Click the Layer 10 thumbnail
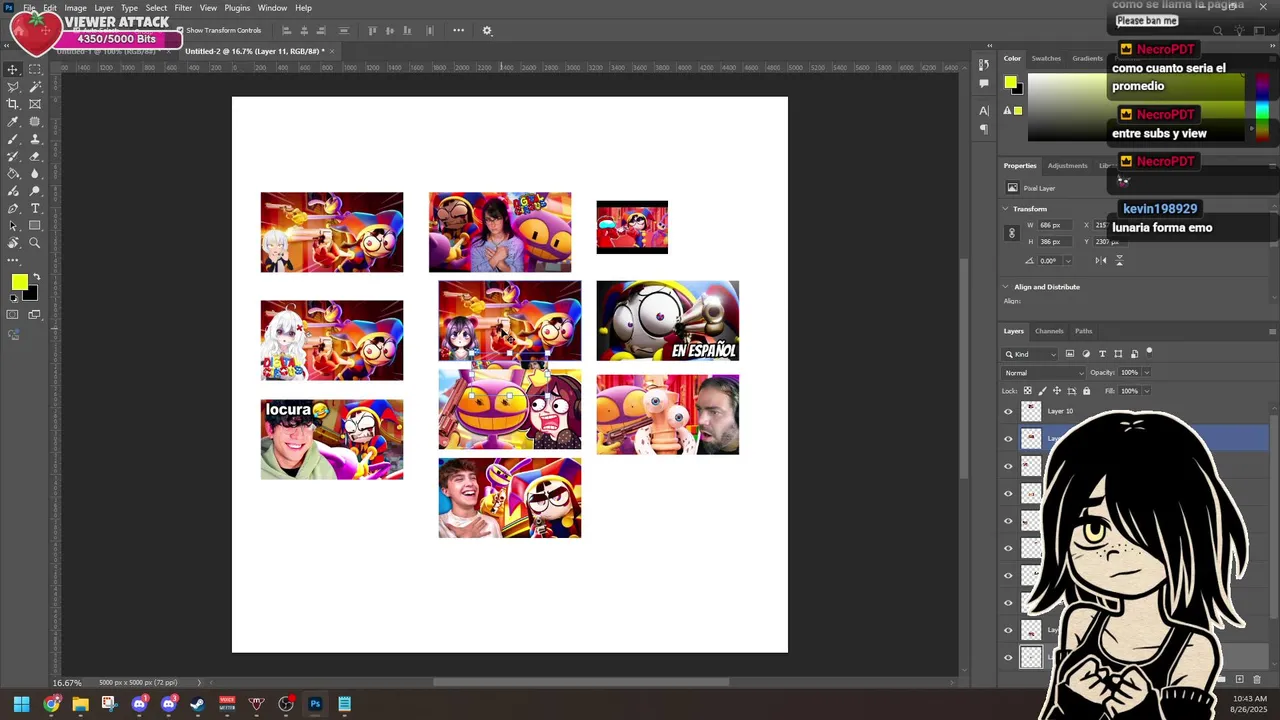 point(1031,411)
